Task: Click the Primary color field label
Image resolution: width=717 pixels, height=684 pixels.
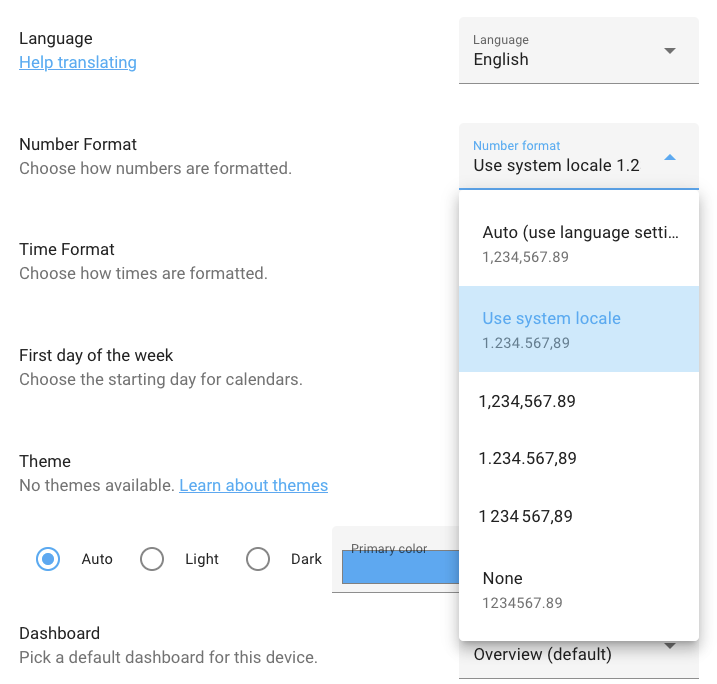Action: [389, 549]
